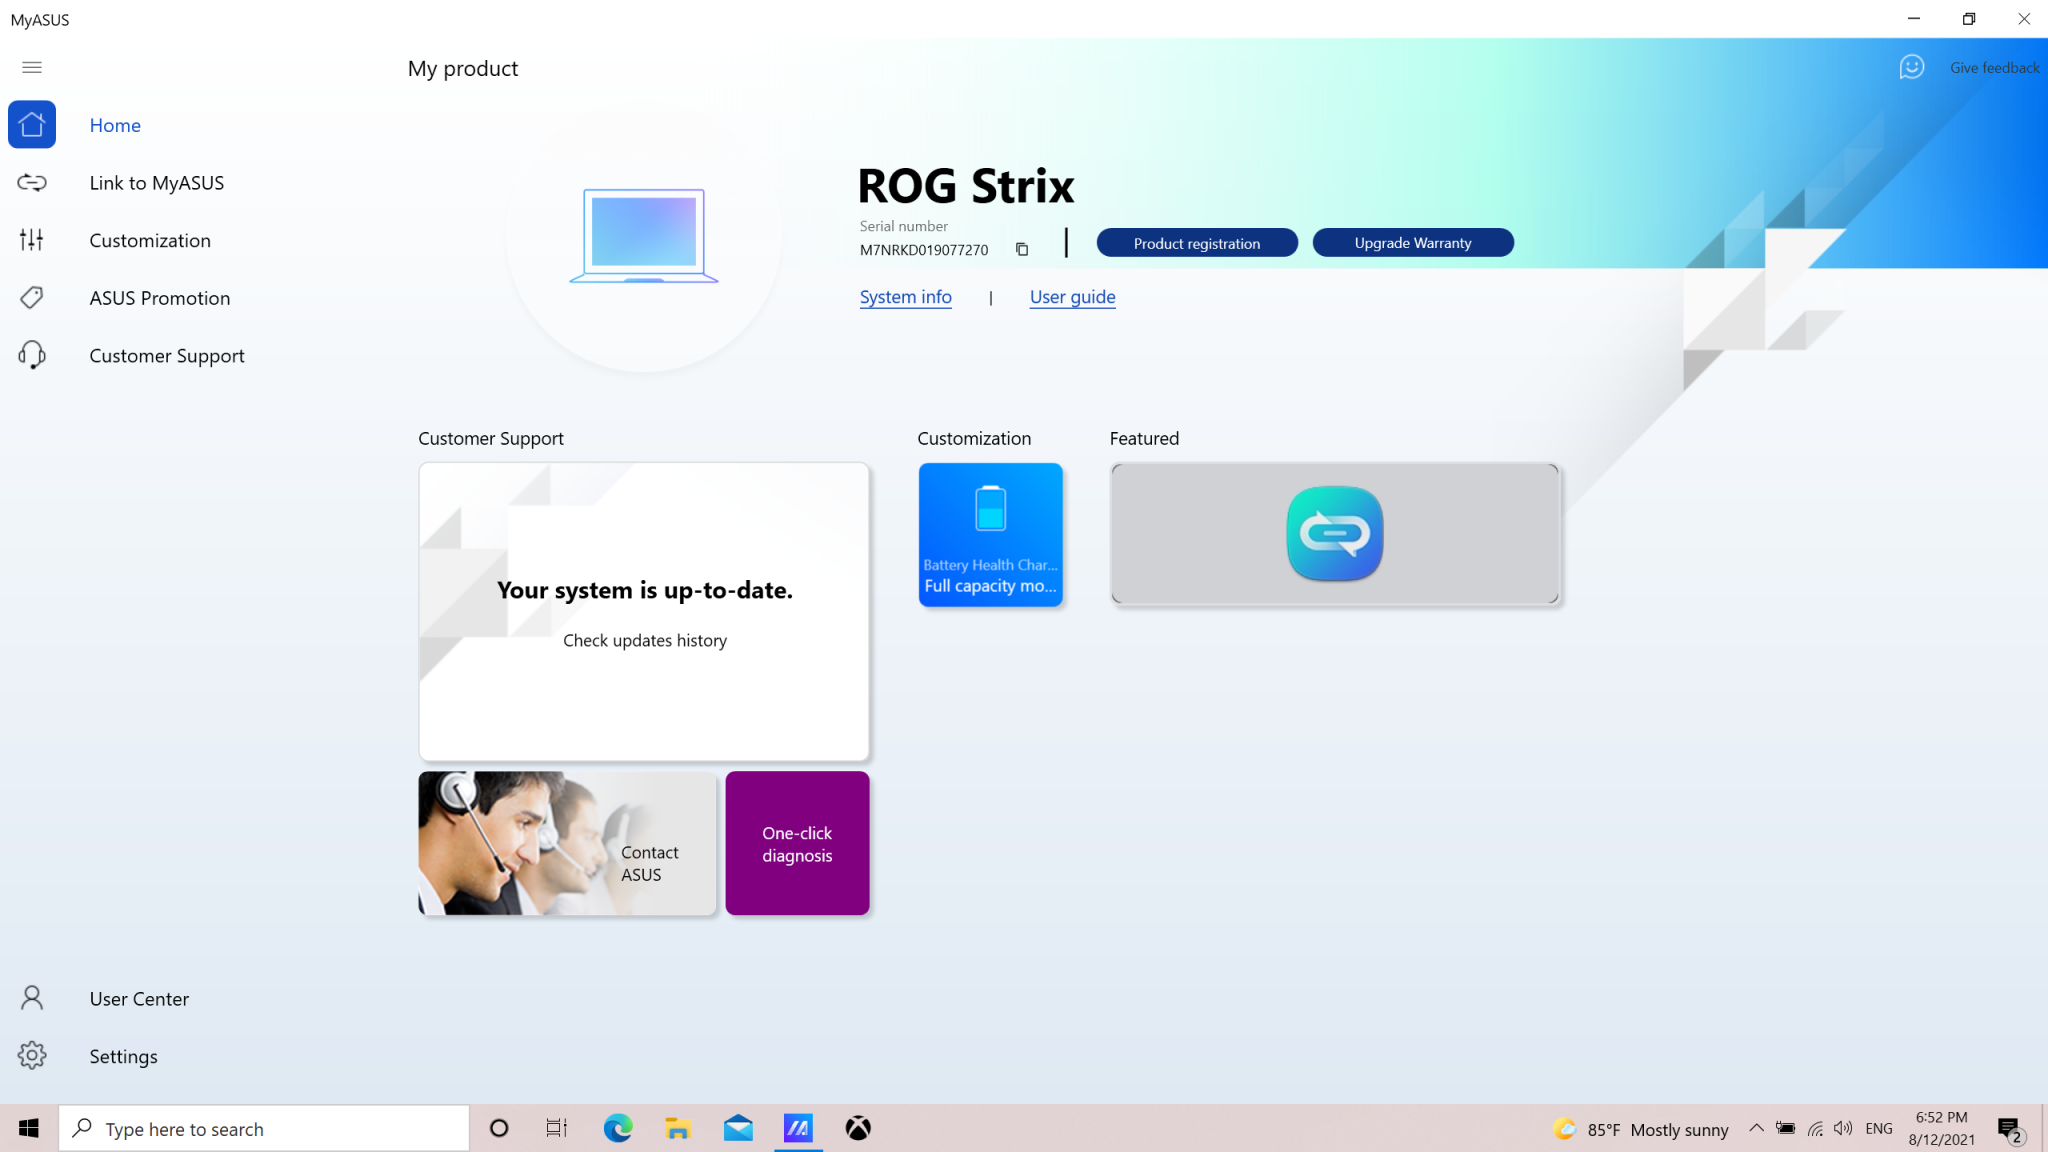Screen dimensions: 2048x1152
Task: Open User Center menu item
Action: point(139,998)
